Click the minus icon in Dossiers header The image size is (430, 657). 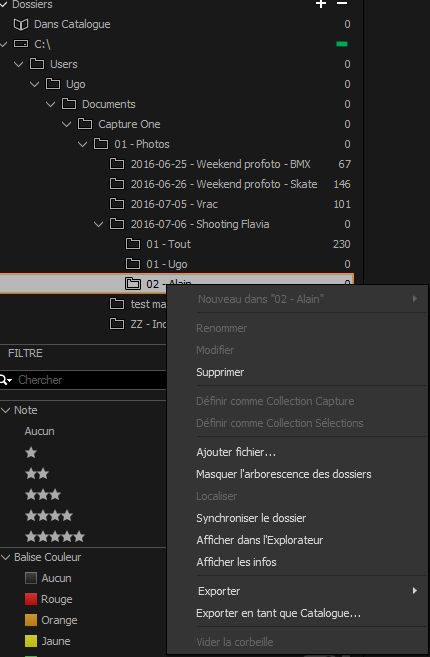pyautogui.click(x=342, y=3)
